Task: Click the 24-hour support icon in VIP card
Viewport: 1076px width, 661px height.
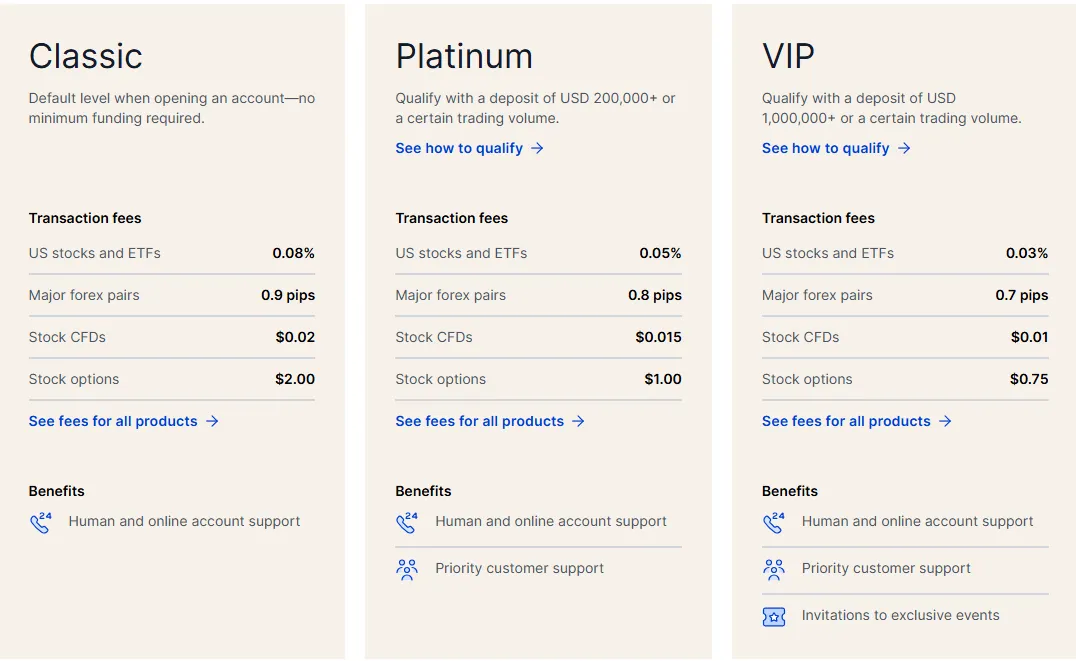Action: pos(774,522)
